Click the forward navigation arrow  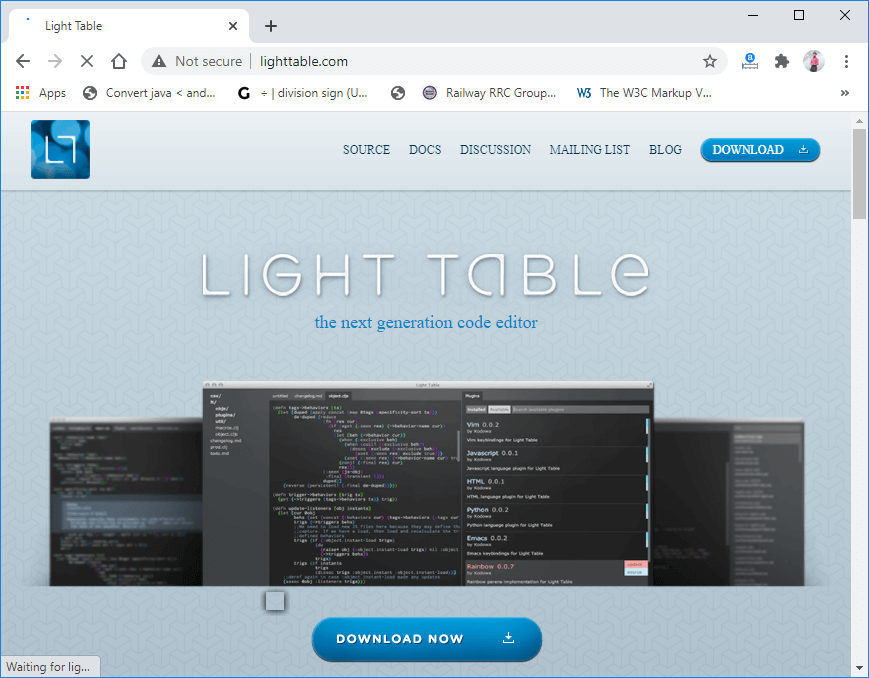[55, 61]
